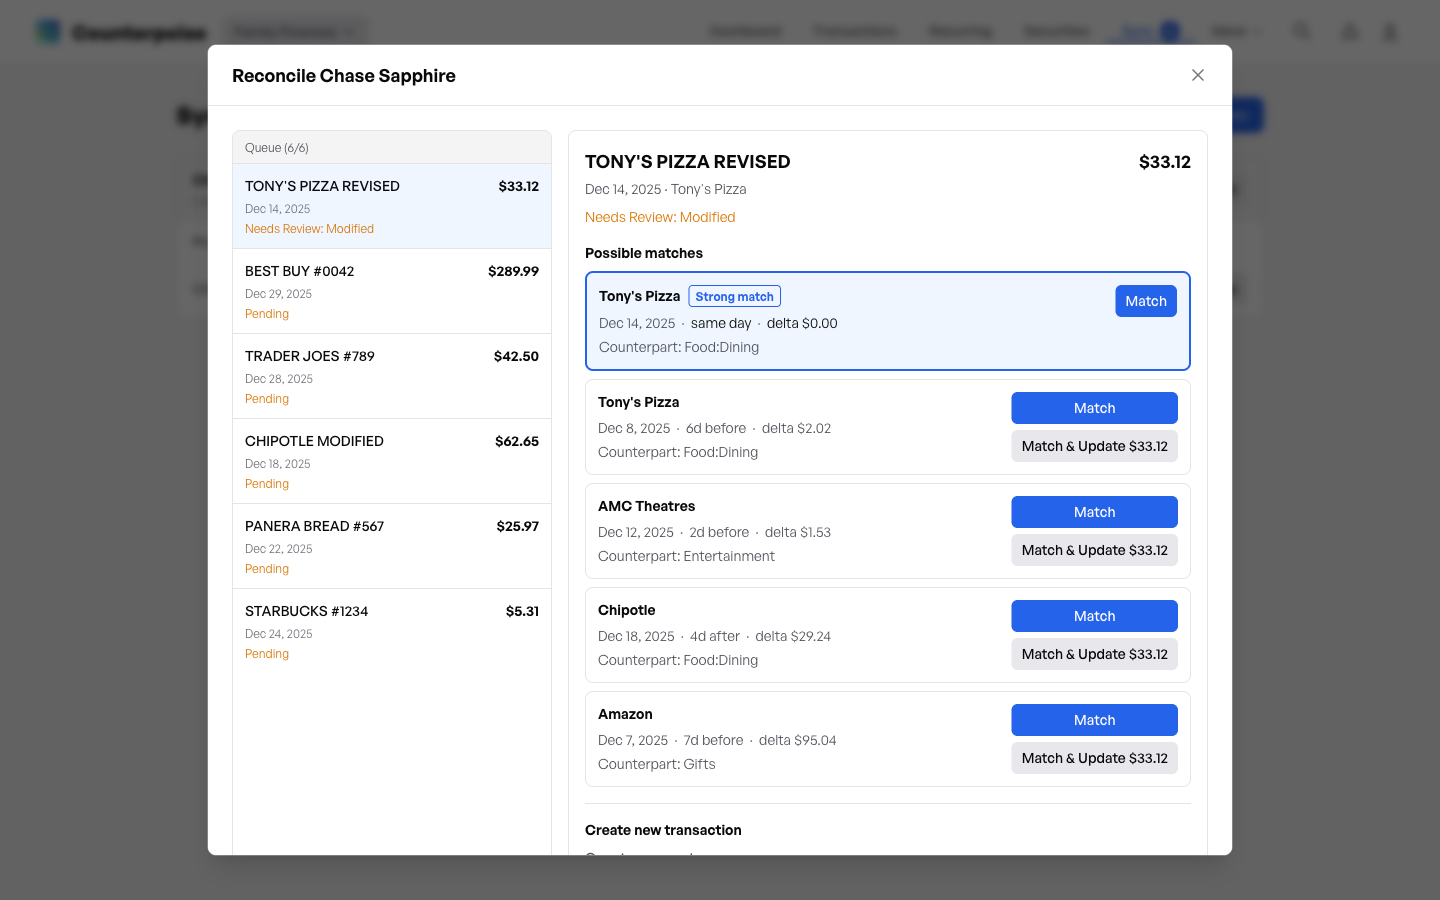Viewport: 1440px width, 900px height.
Task: Click Match for Tony's Pizza dated Dec 8
Action: click(x=1094, y=408)
